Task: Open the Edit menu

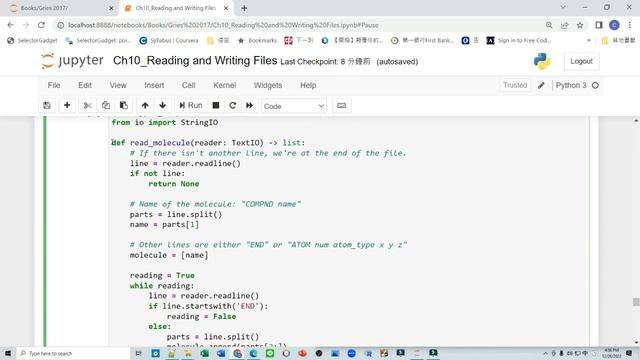Action: click(85, 85)
